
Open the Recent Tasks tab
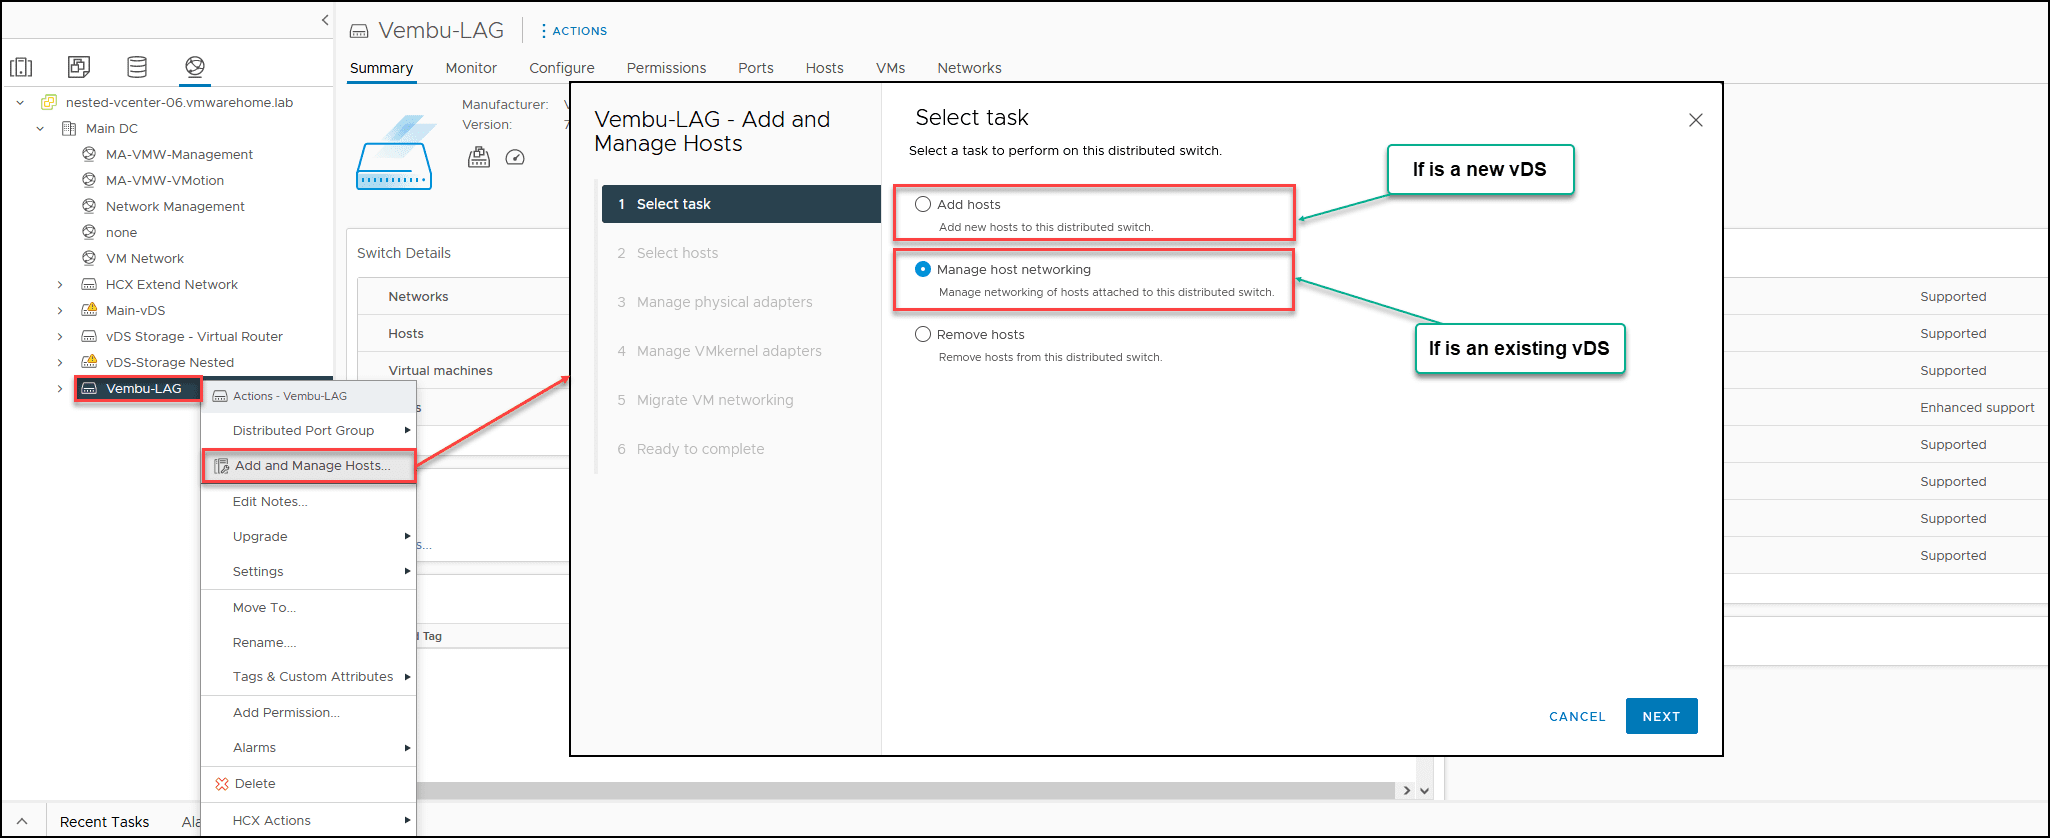click(x=104, y=821)
